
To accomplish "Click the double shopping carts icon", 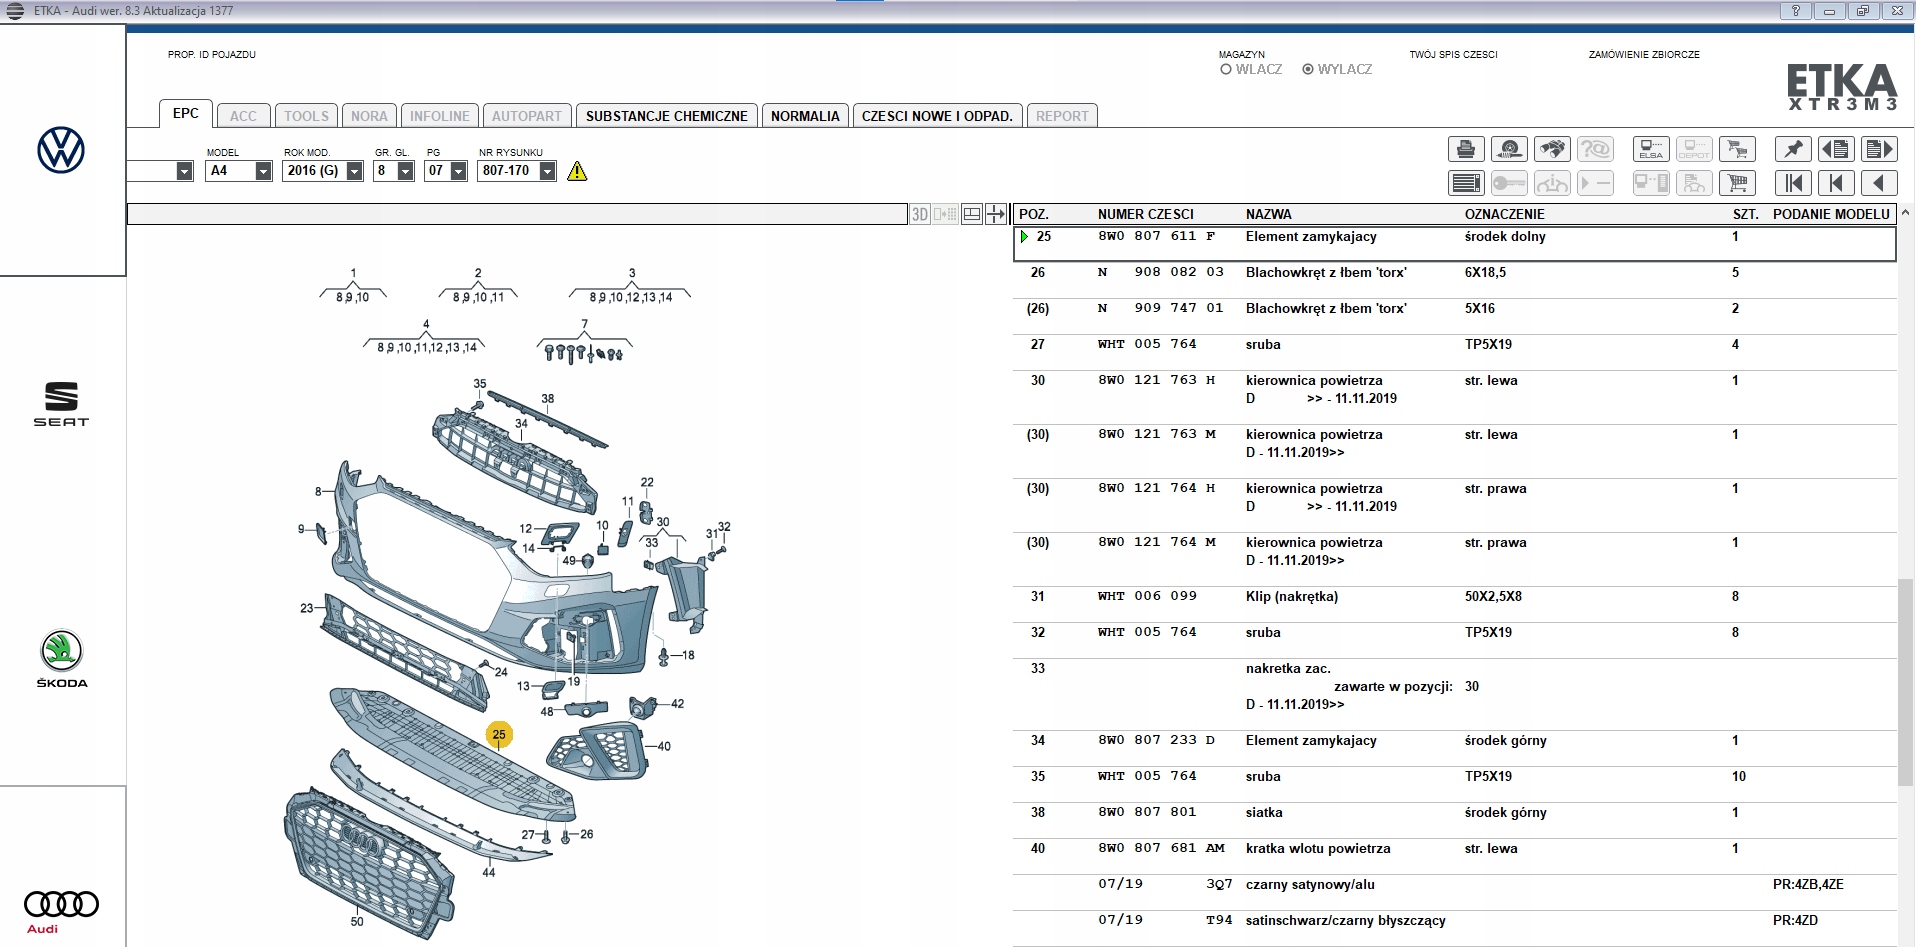I will [1737, 150].
